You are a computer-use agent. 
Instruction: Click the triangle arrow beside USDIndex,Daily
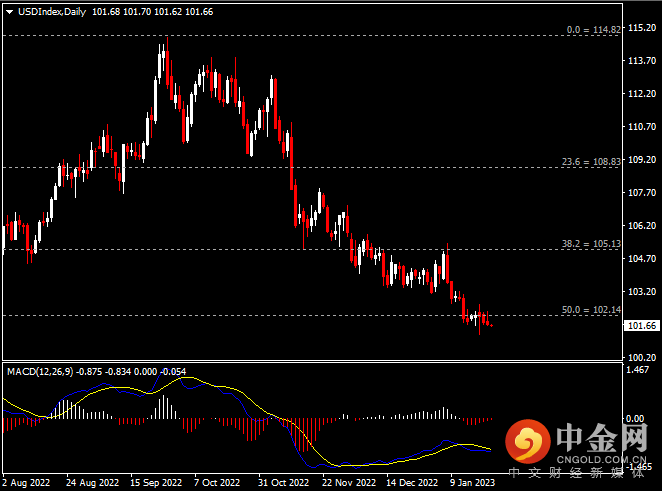pyautogui.click(x=9, y=12)
